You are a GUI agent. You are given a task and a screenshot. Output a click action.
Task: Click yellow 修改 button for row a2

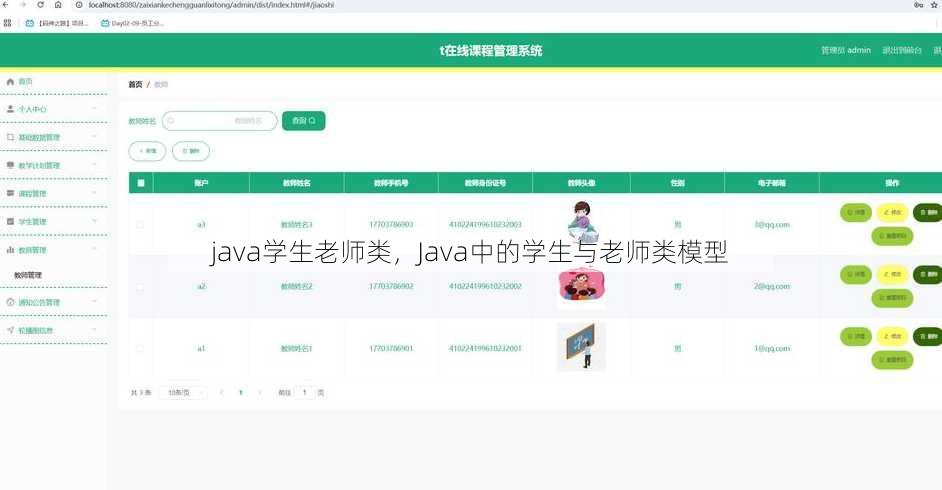pyautogui.click(x=892, y=274)
